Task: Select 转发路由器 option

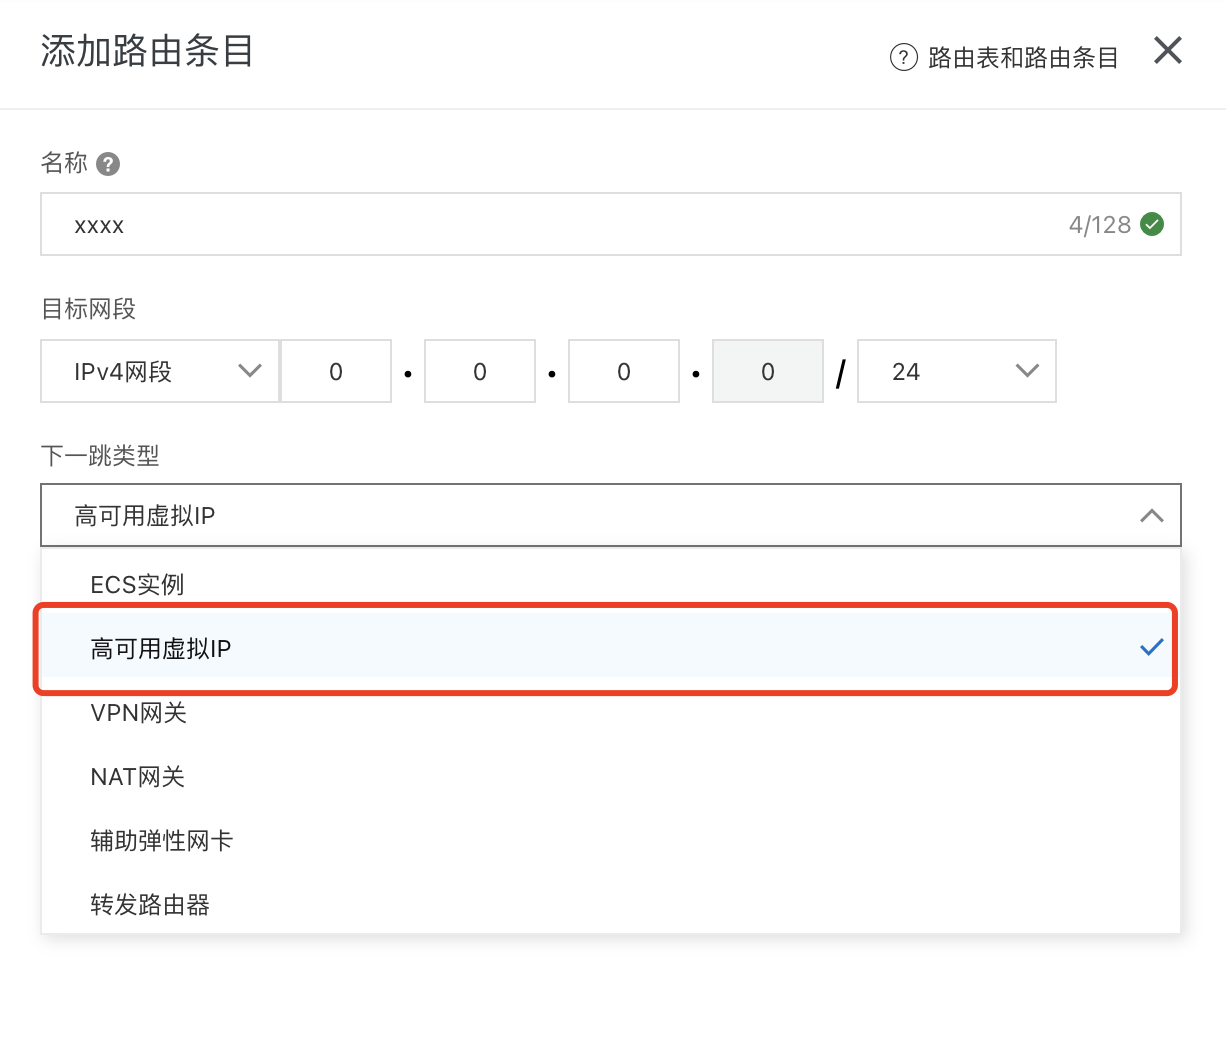Action: pos(611,904)
